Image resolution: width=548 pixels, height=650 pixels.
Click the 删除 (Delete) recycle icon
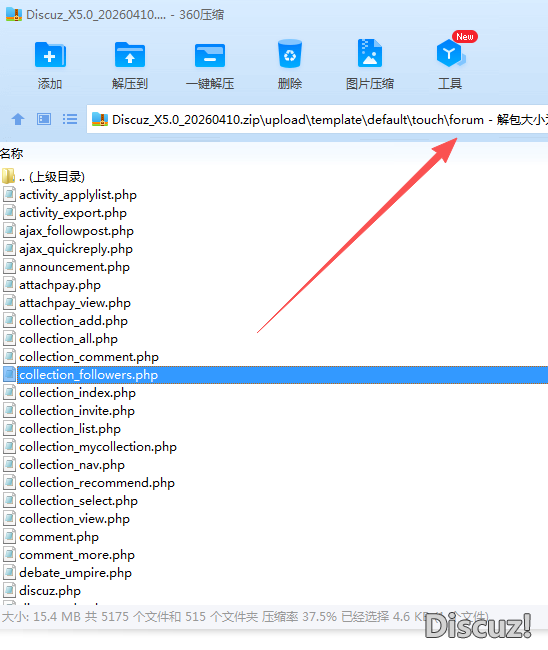point(290,53)
